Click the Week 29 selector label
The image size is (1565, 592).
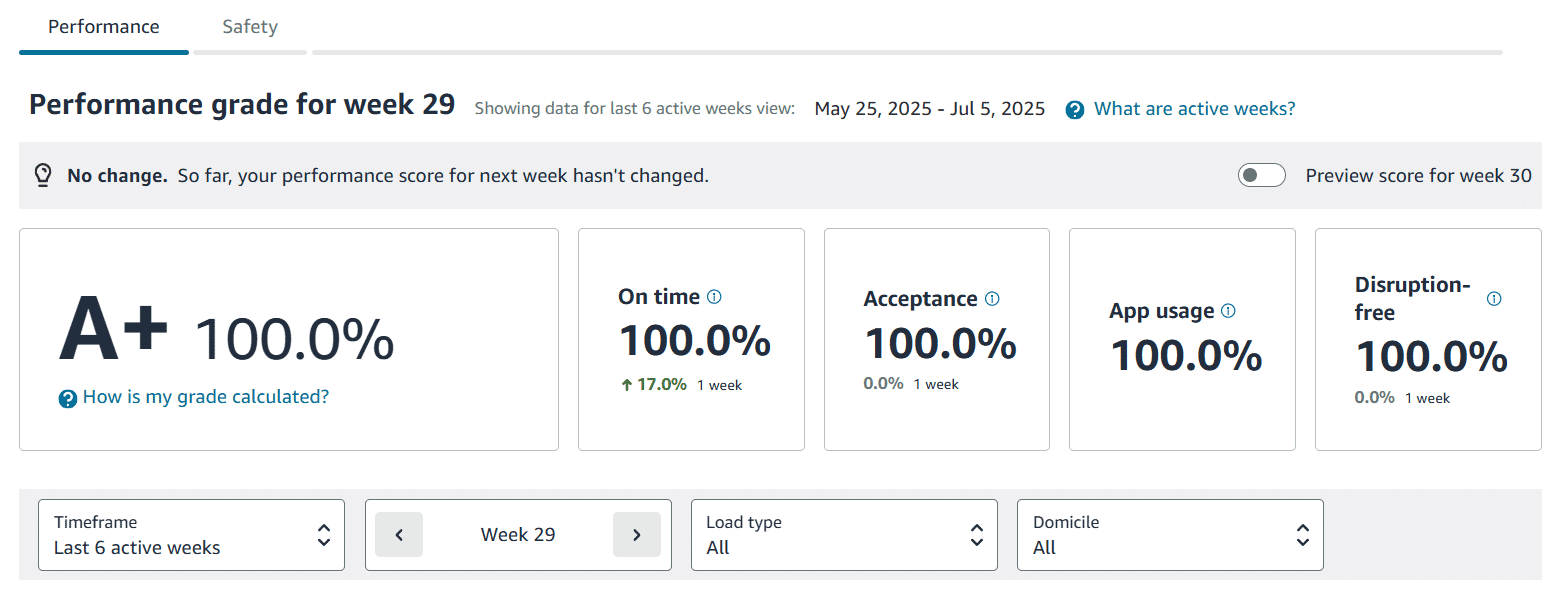pos(518,535)
